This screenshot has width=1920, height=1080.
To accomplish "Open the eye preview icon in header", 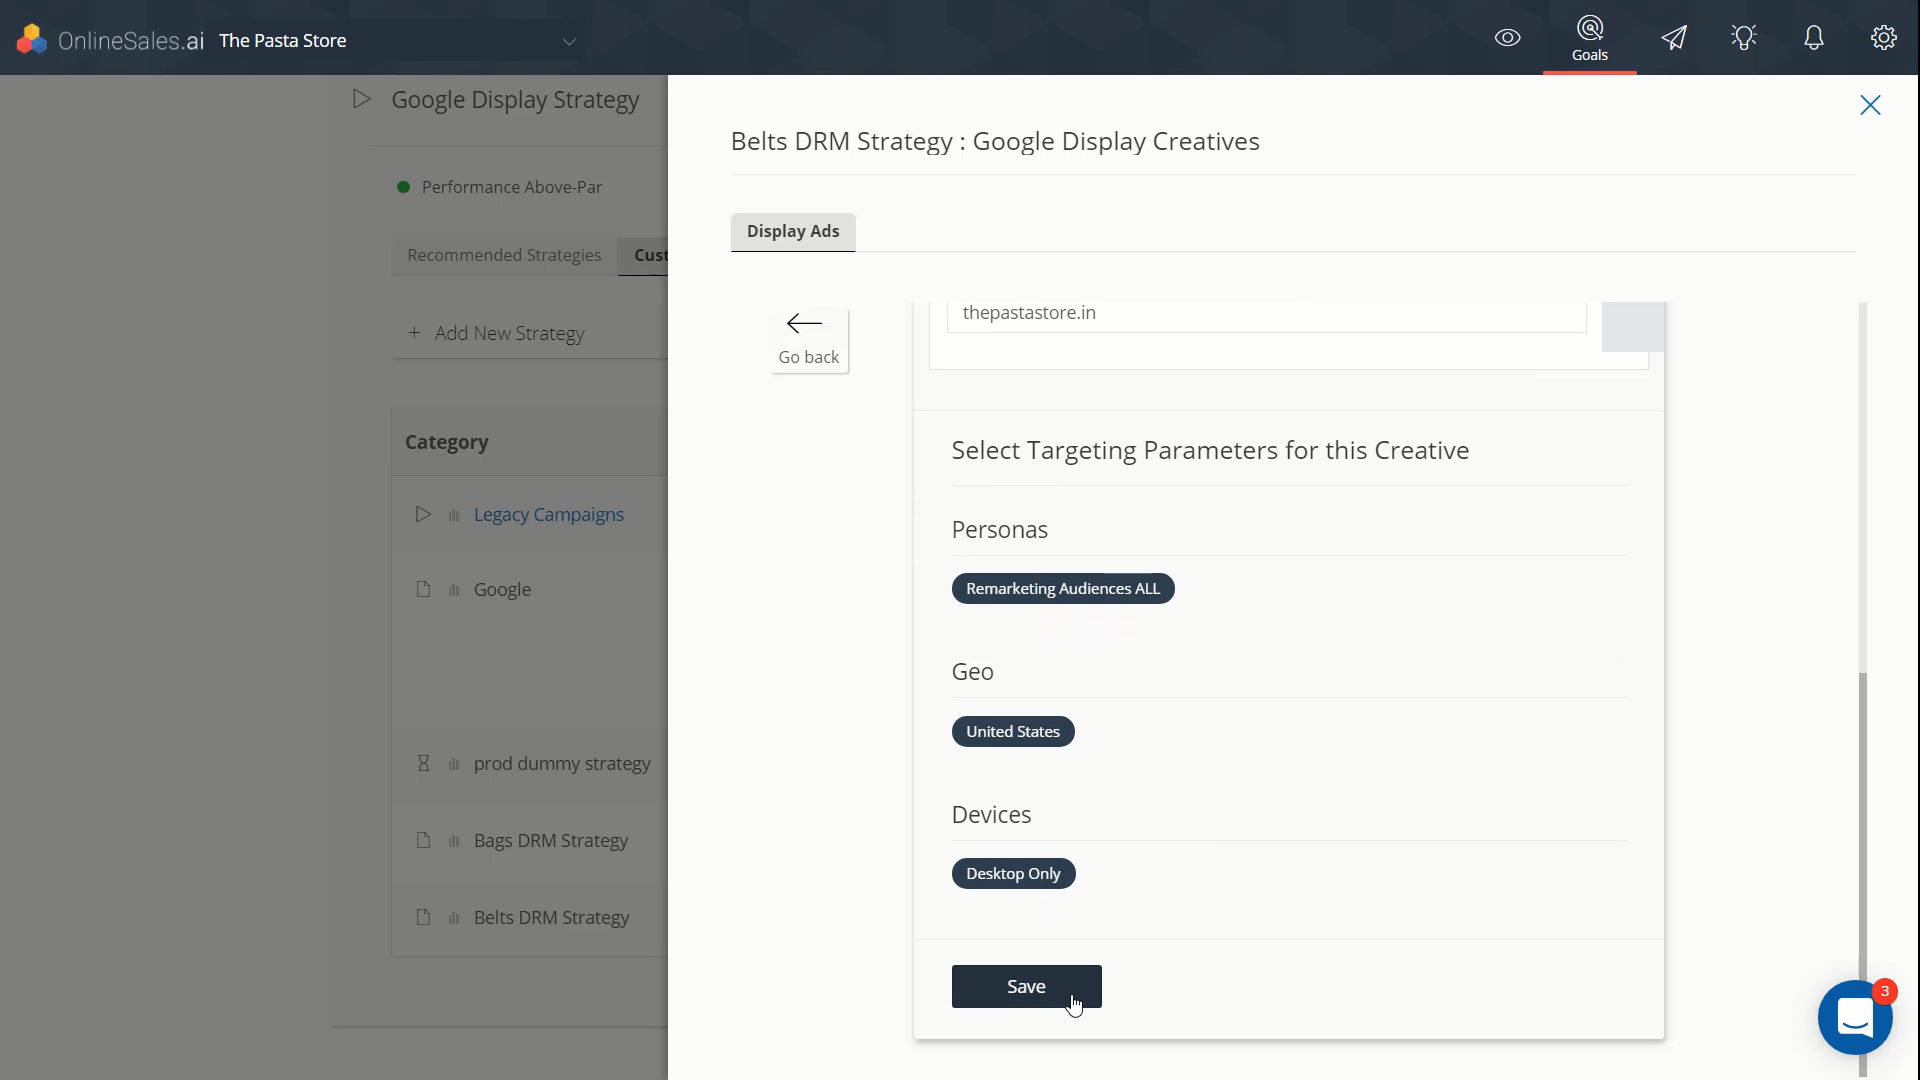I will (1507, 38).
